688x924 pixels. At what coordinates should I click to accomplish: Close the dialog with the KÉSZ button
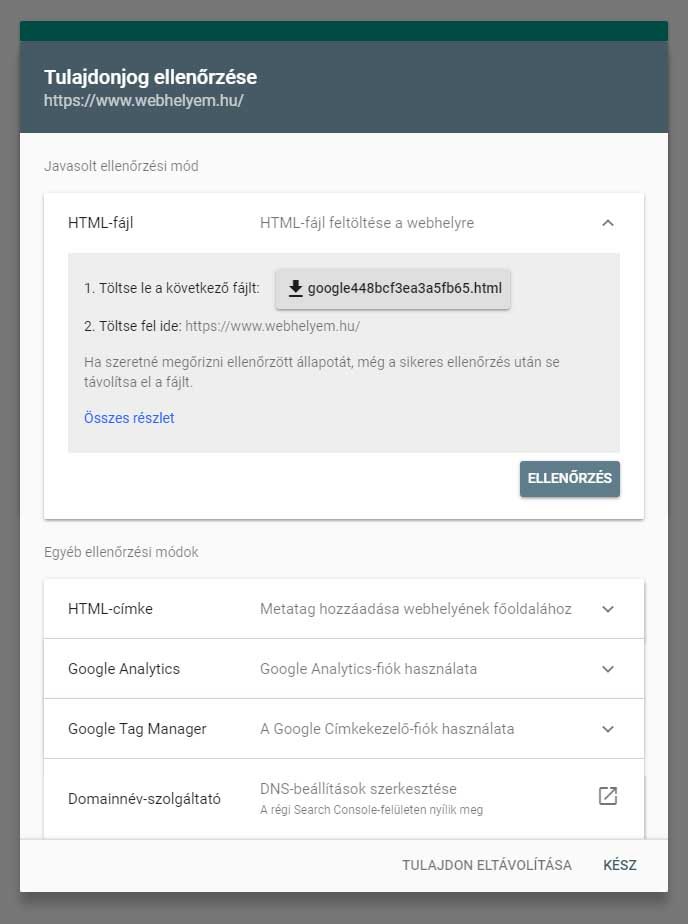click(x=620, y=865)
